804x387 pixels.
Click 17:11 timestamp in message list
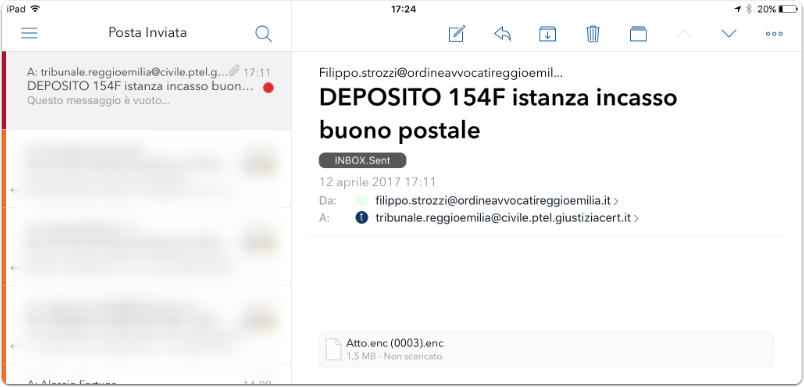click(257, 72)
